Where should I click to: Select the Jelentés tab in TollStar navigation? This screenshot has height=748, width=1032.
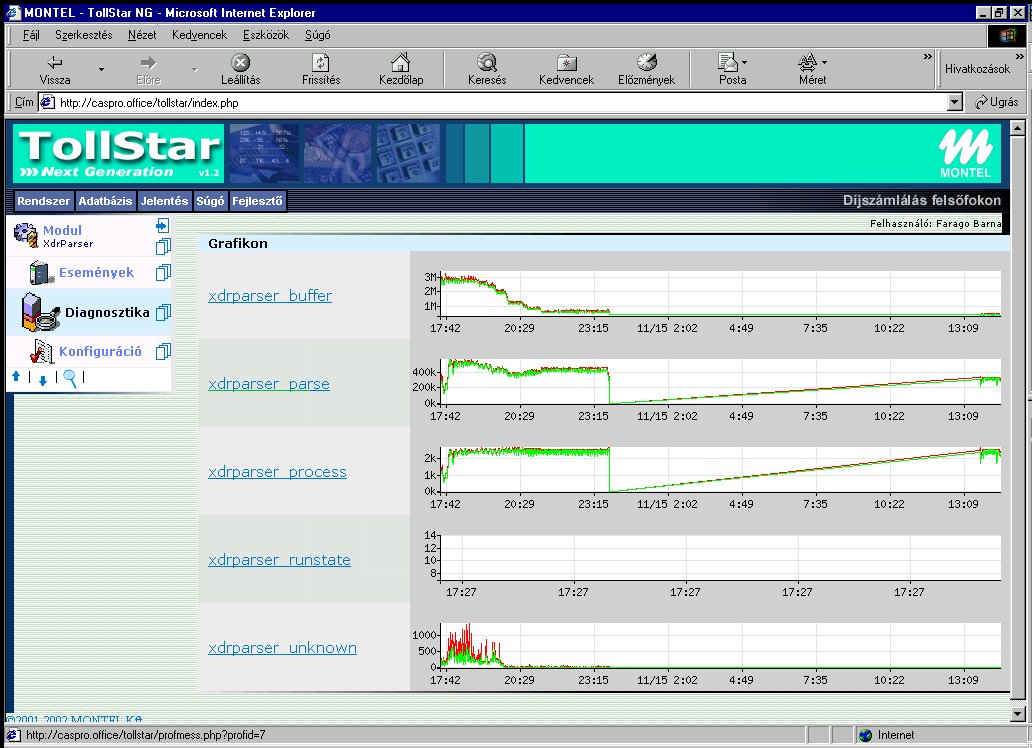[x=164, y=201]
